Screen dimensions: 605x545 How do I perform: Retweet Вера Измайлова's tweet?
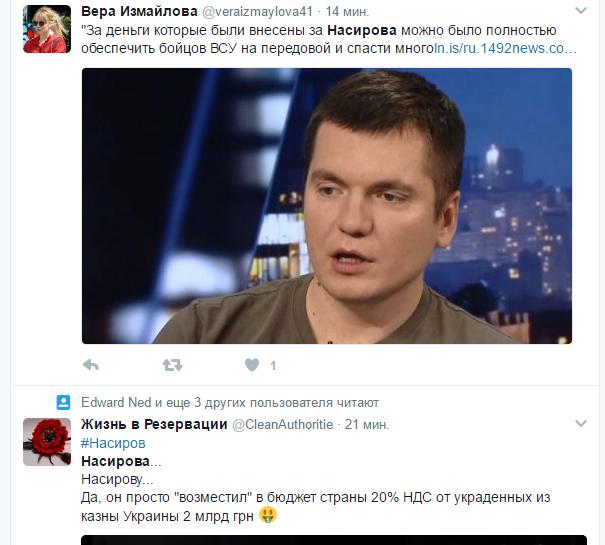point(172,365)
